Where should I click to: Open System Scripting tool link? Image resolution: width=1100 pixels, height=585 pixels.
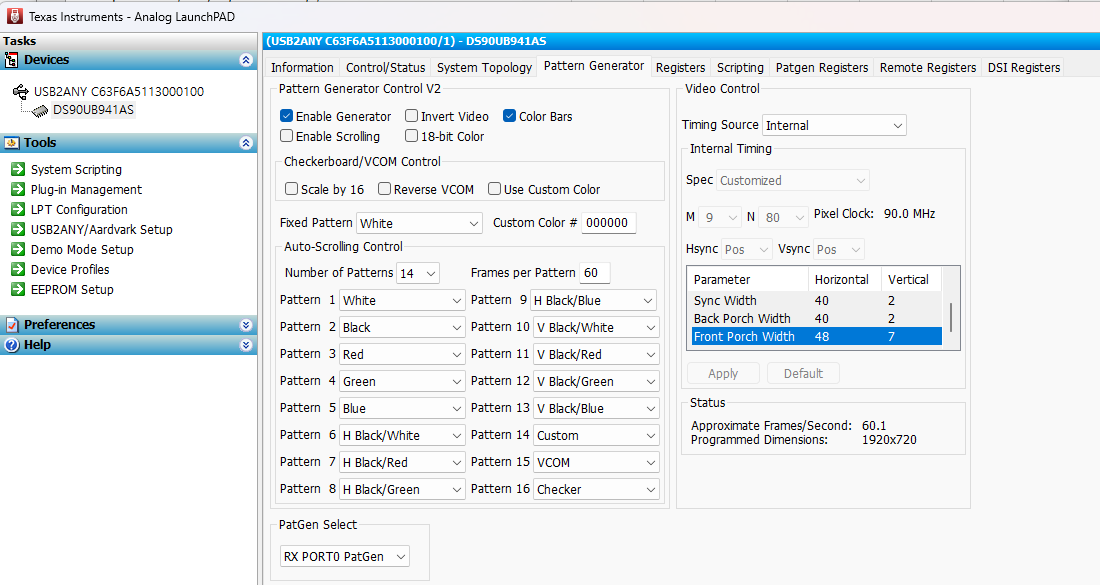[x=76, y=169]
